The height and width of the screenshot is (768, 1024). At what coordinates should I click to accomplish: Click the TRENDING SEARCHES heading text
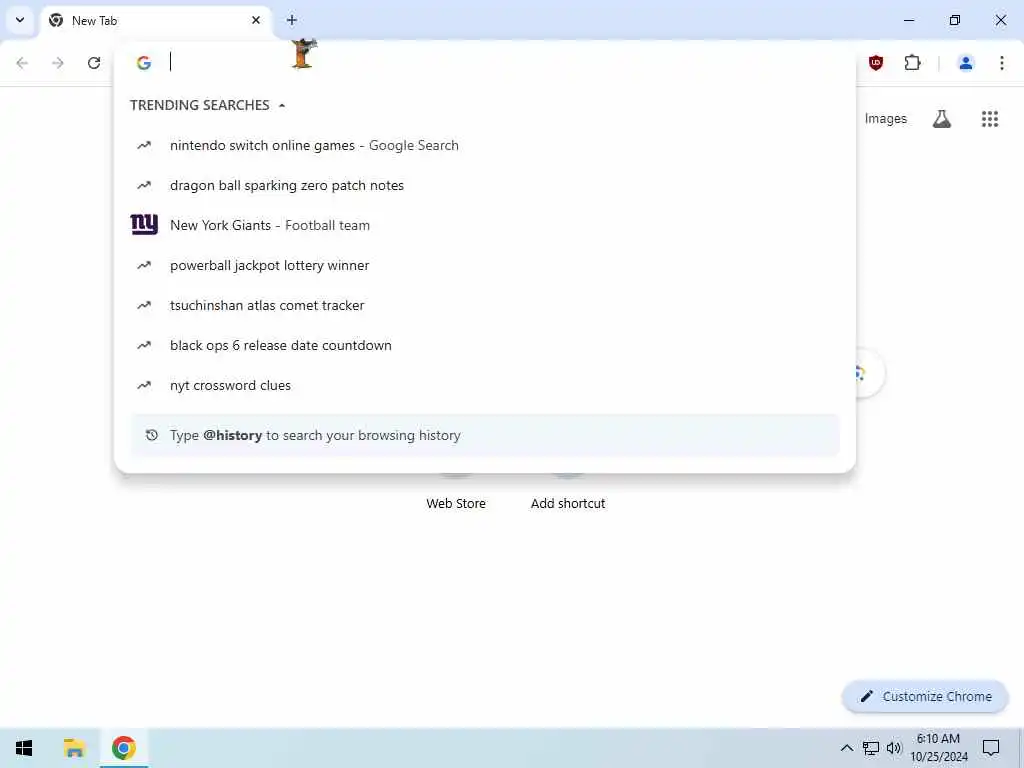(199, 105)
